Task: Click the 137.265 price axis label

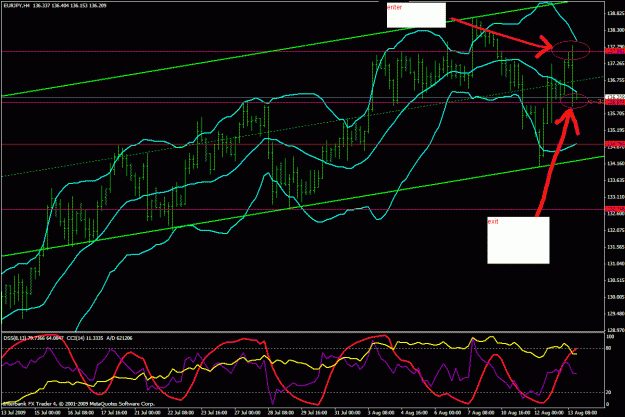Action: pyautogui.click(x=615, y=63)
